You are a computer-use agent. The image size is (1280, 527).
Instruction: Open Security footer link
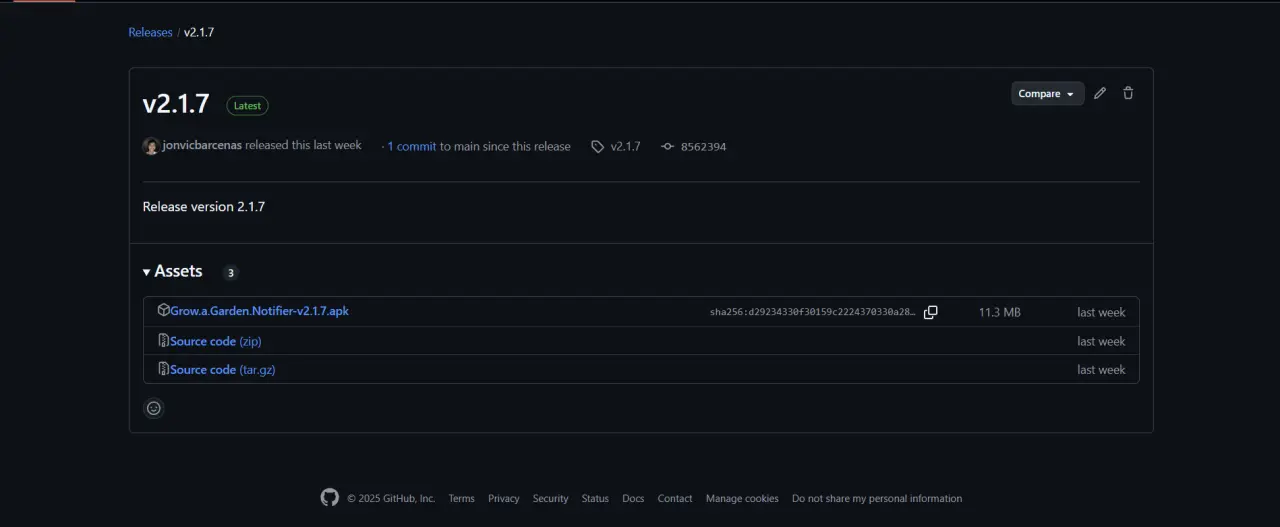[550, 498]
